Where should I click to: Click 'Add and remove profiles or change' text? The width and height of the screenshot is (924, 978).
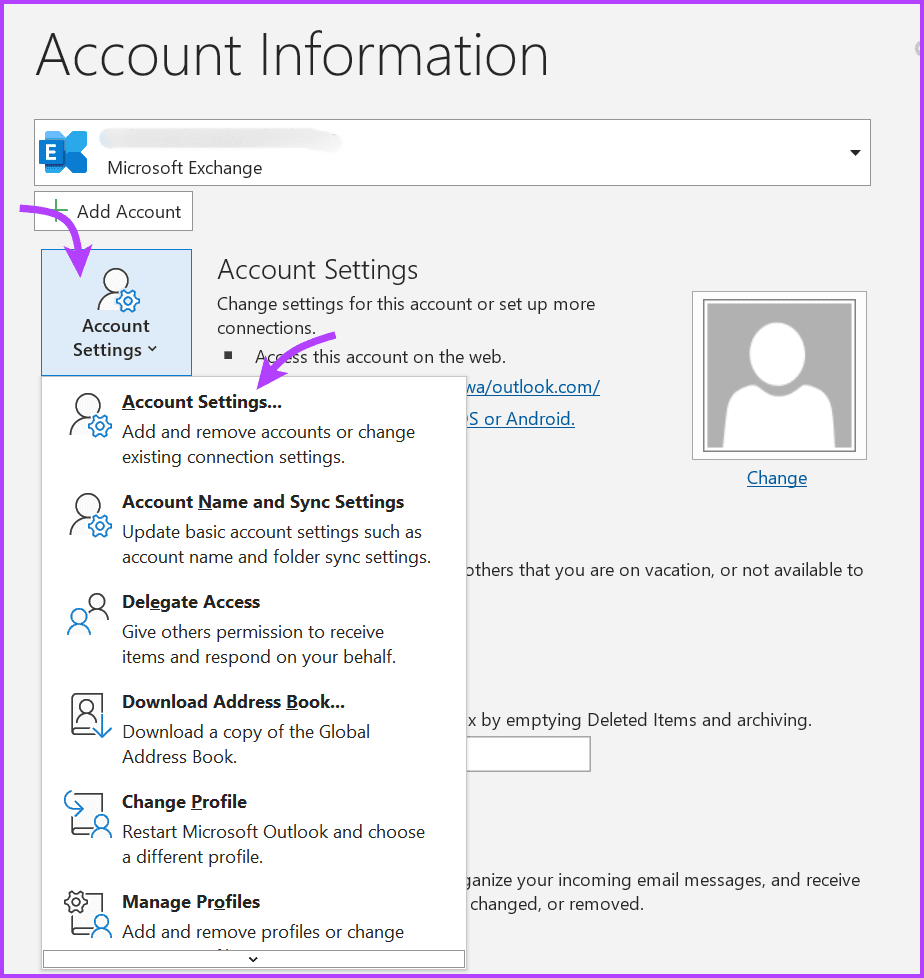pos(263,932)
